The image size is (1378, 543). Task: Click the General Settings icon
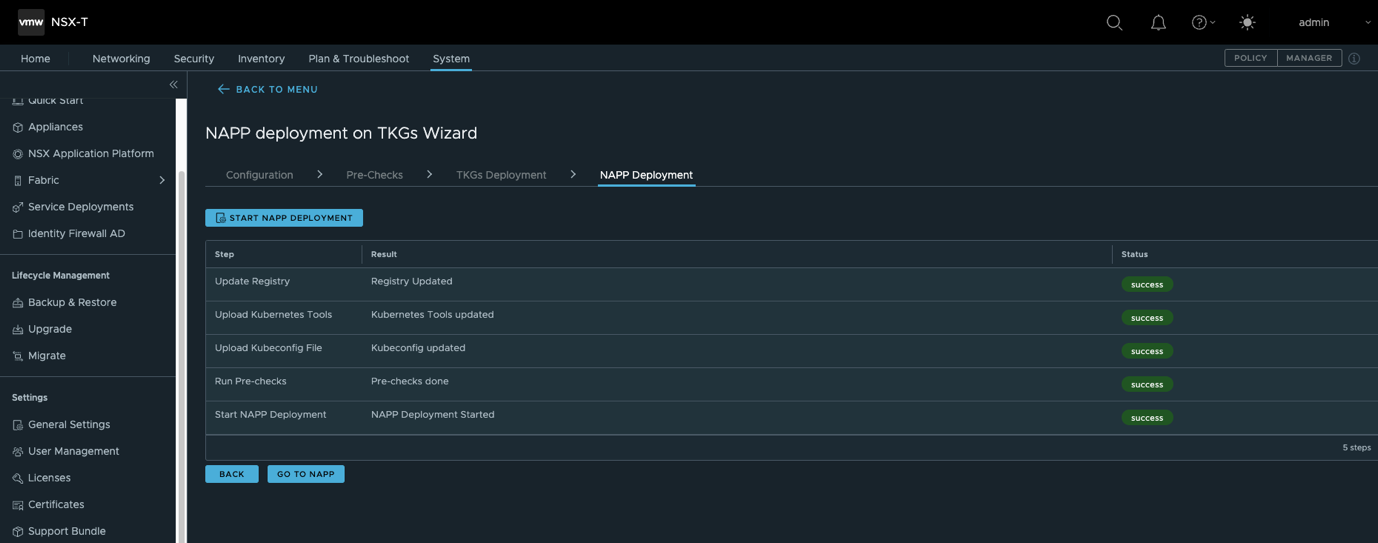(17, 425)
